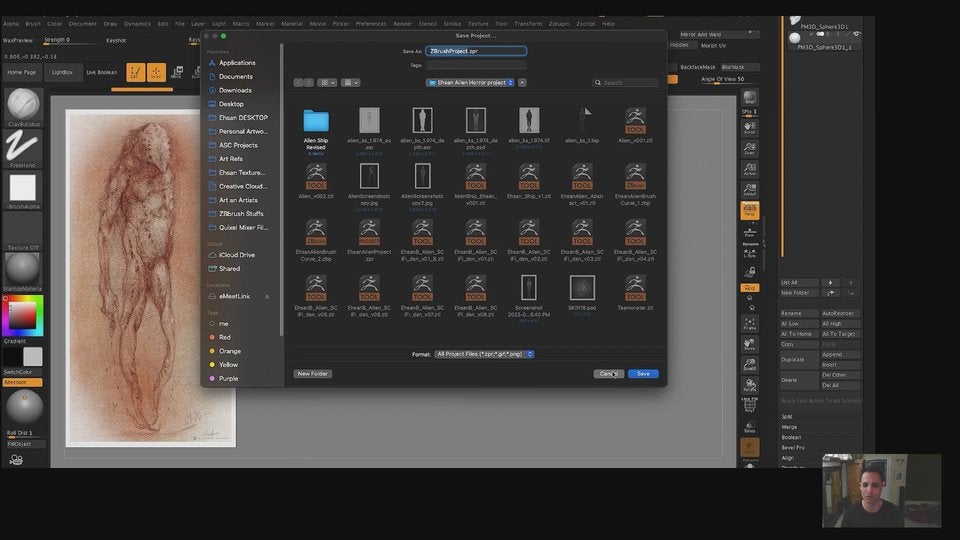Click the SKIN18.psd file thumbnail
The width and height of the screenshot is (960, 540).
[x=582, y=289]
